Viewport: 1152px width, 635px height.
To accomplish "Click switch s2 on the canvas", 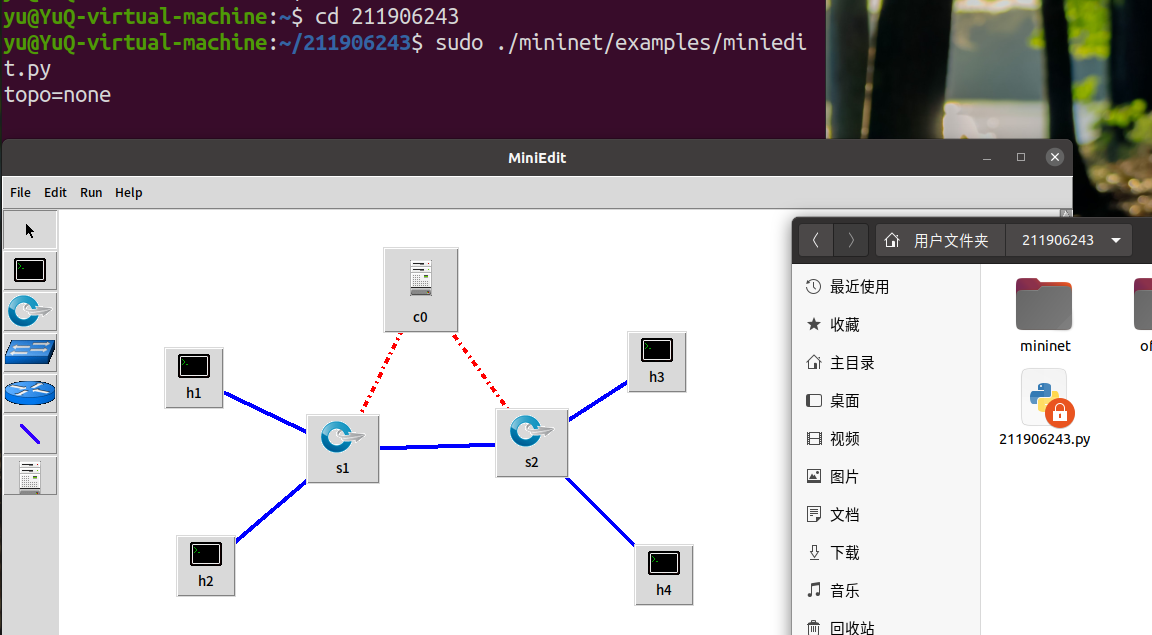I will point(532,442).
